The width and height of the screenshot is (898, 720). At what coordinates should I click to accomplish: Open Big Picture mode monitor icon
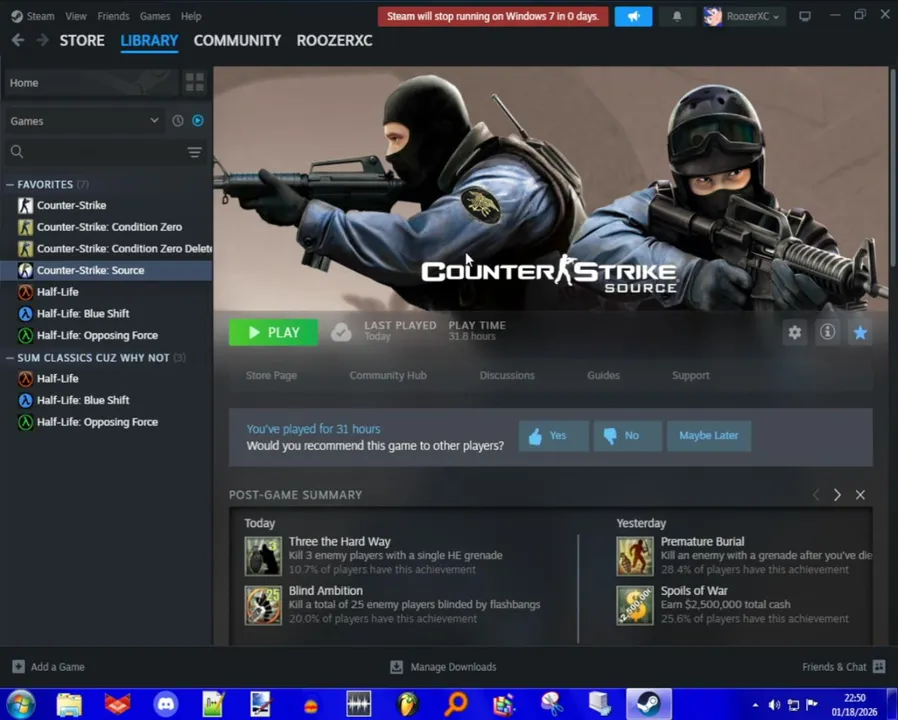click(805, 17)
